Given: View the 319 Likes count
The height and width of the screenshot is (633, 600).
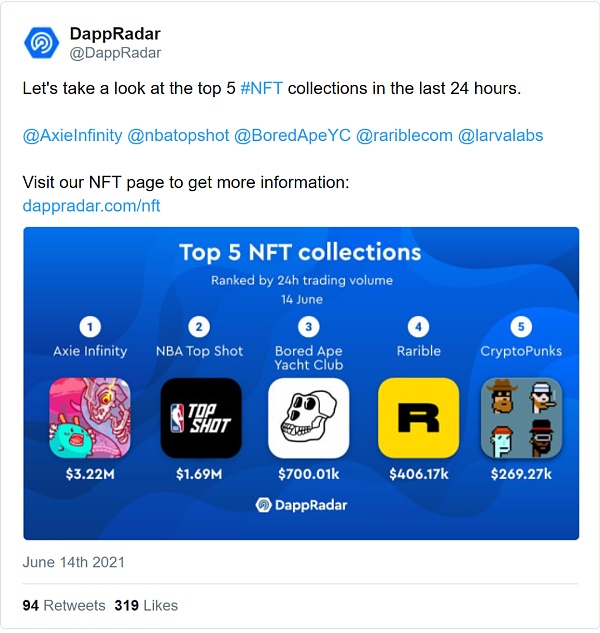Looking at the screenshot, I should 146,605.
